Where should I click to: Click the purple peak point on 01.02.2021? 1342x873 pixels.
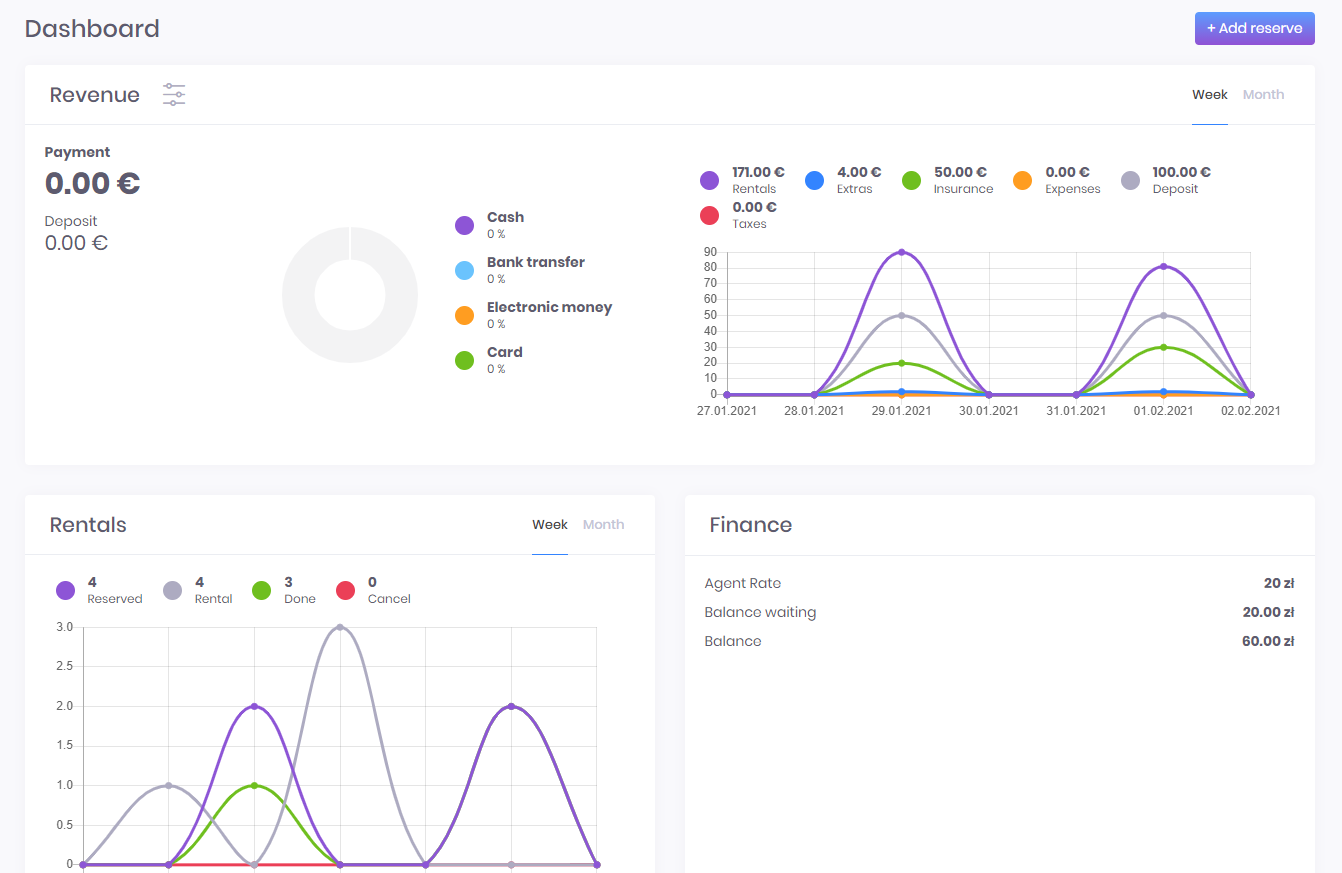1164,266
